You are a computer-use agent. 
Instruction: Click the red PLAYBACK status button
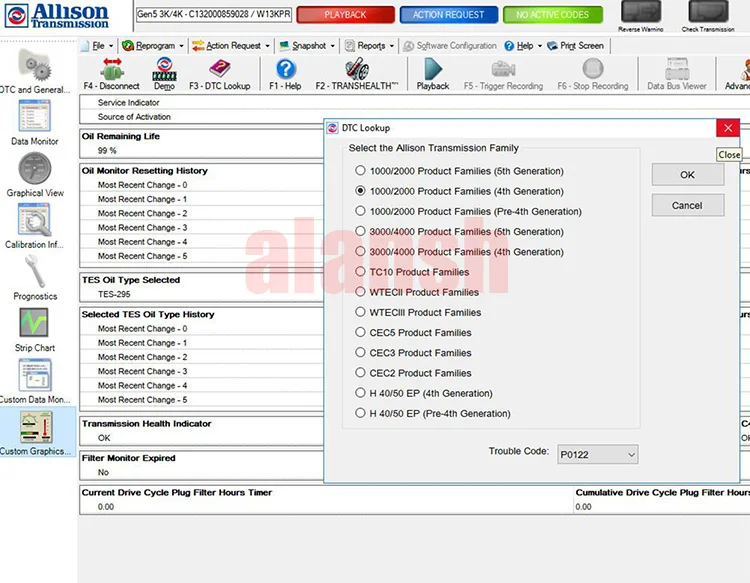coord(345,15)
